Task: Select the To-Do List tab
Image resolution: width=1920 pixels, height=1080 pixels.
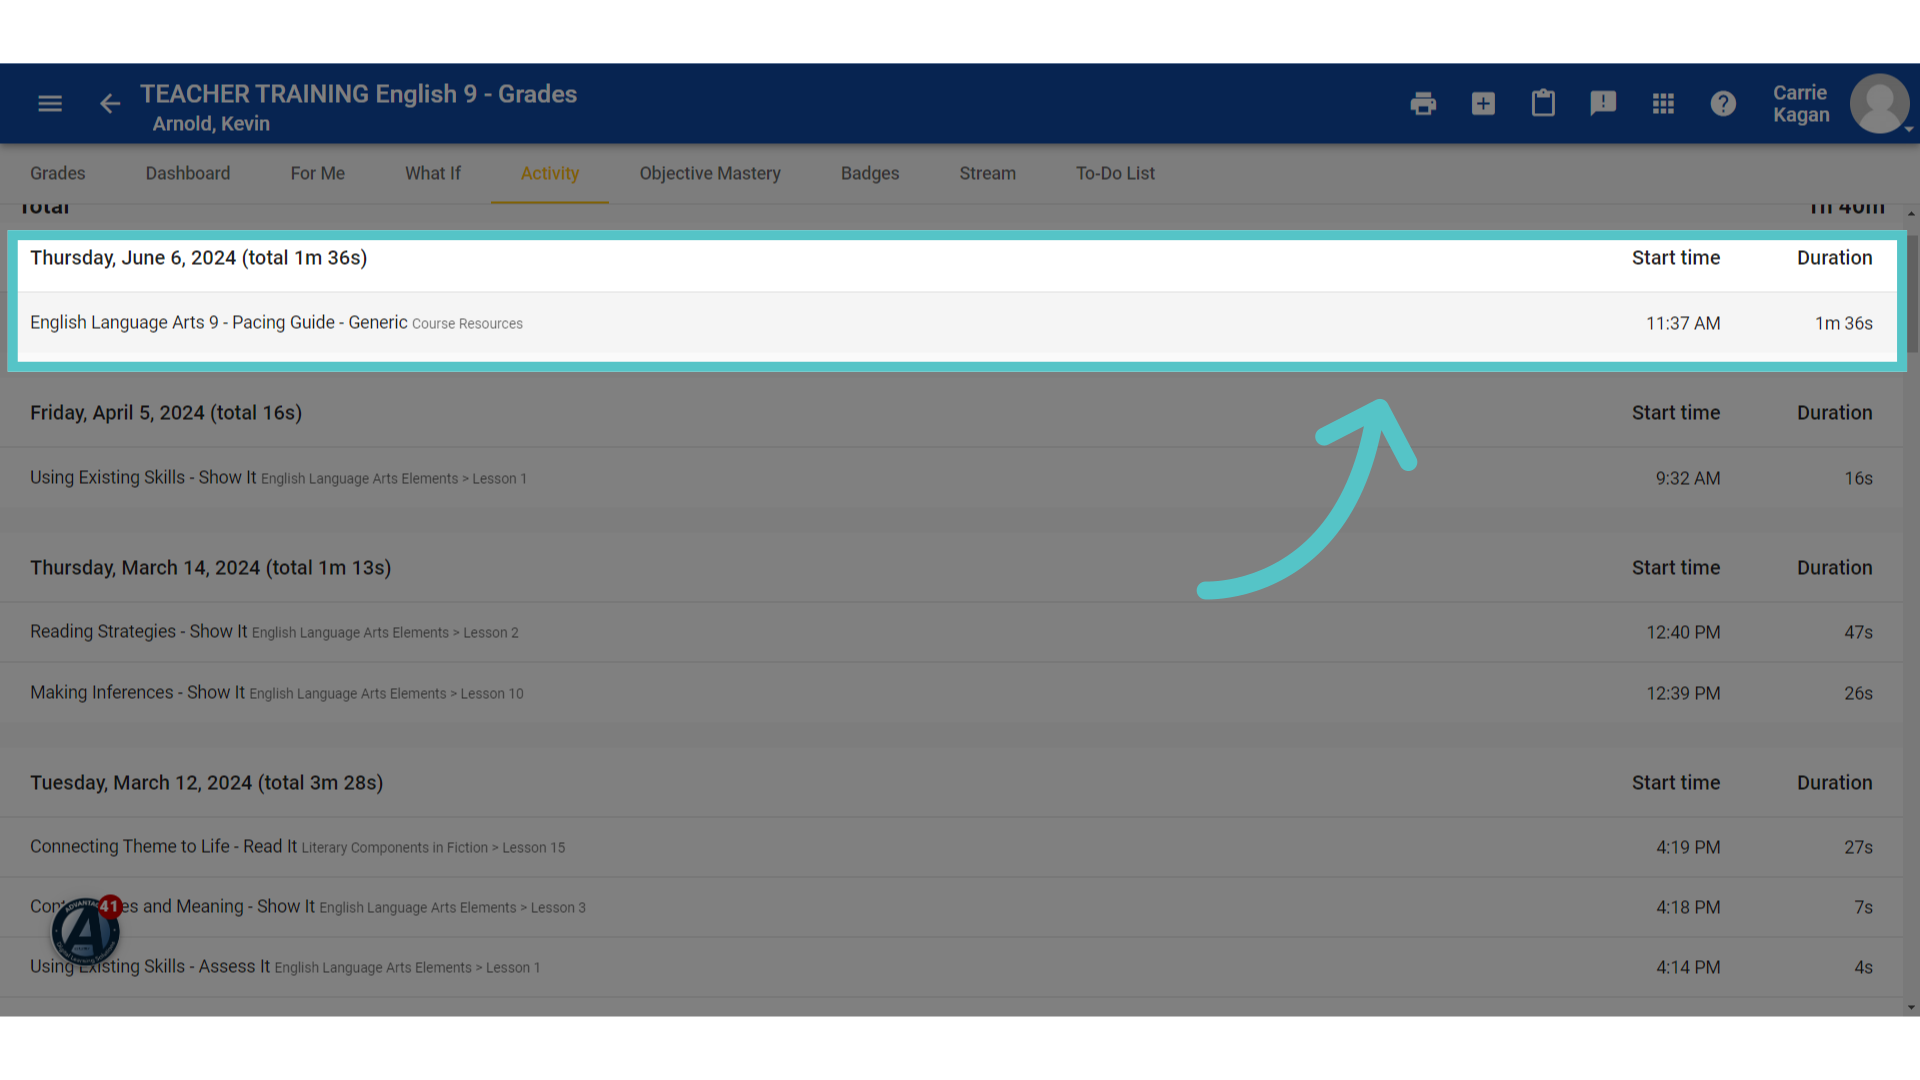Action: (x=1115, y=173)
